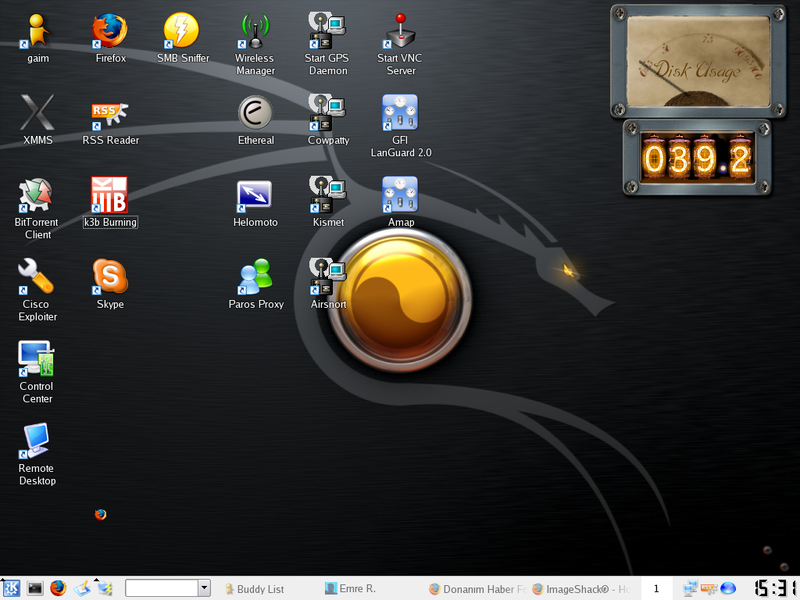Click the panel quick-launch icon right of Firefox

(x=82, y=588)
